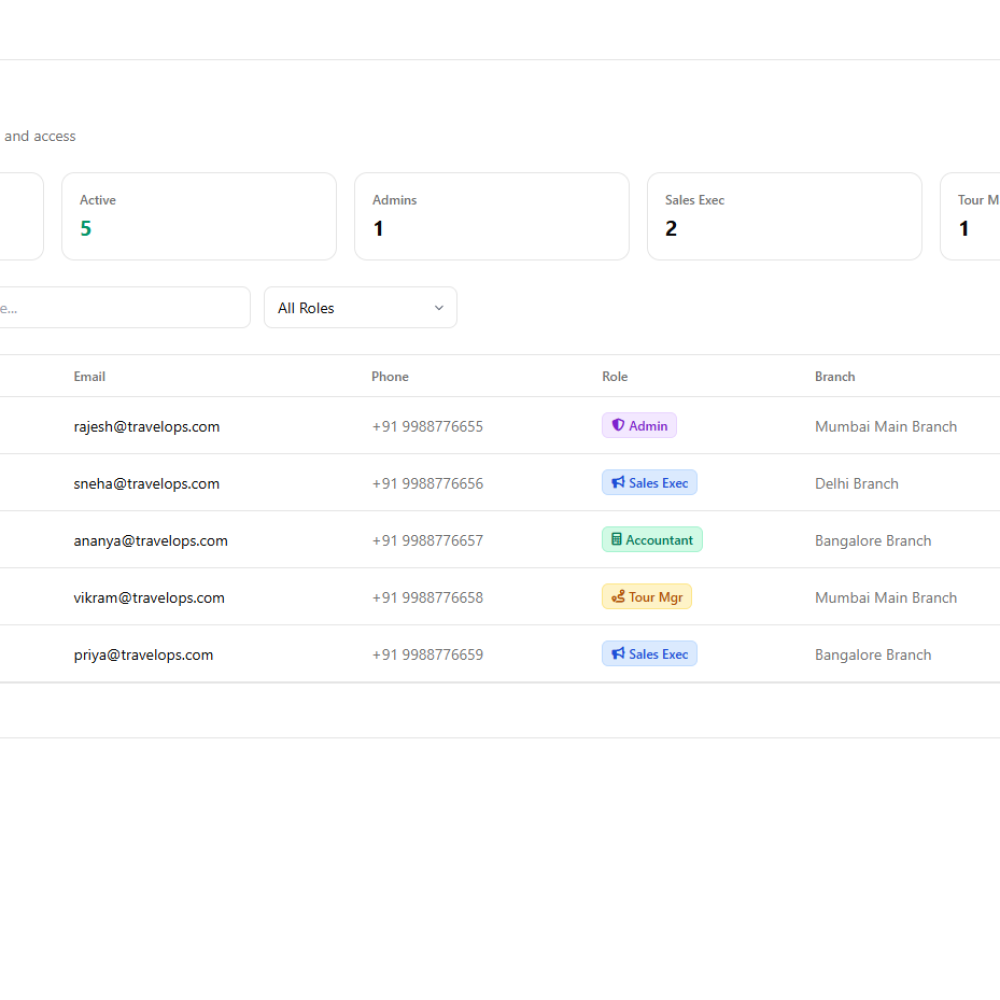The image size is (1000, 1000).
Task: Select the Admins stat card
Action: 492,216
